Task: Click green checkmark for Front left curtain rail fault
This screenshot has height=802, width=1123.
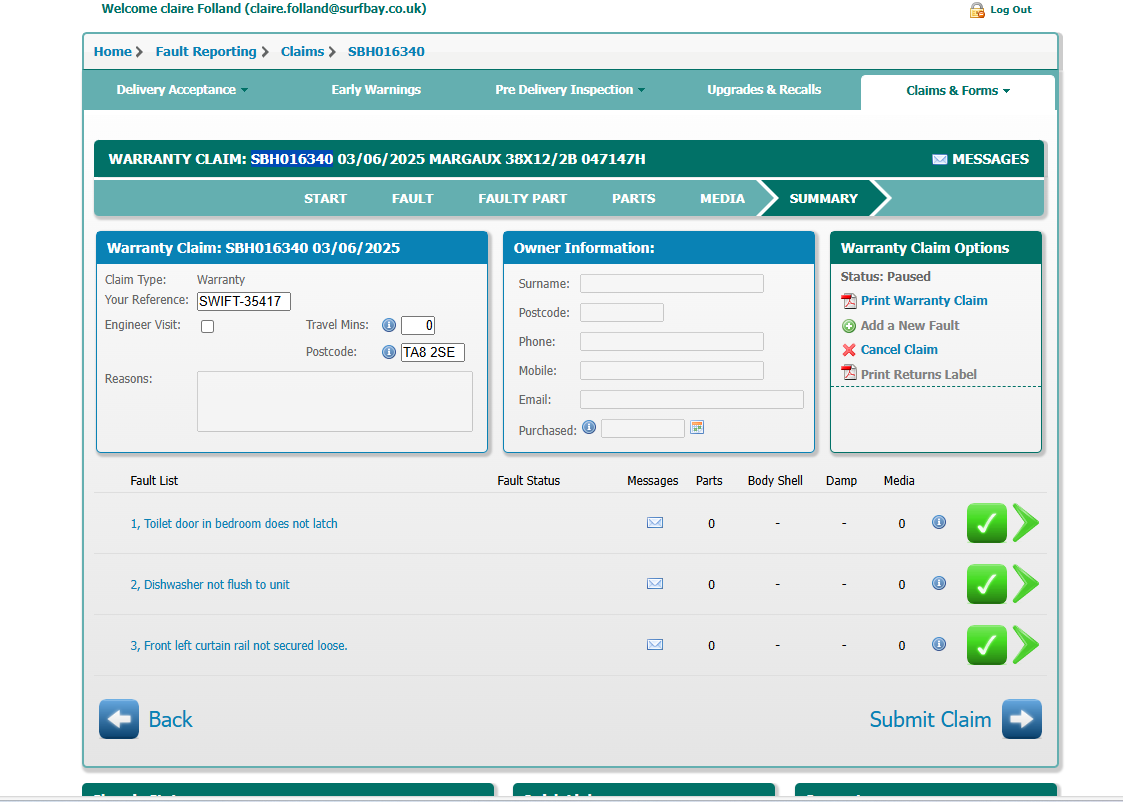Action: click(x=986, y=645)
